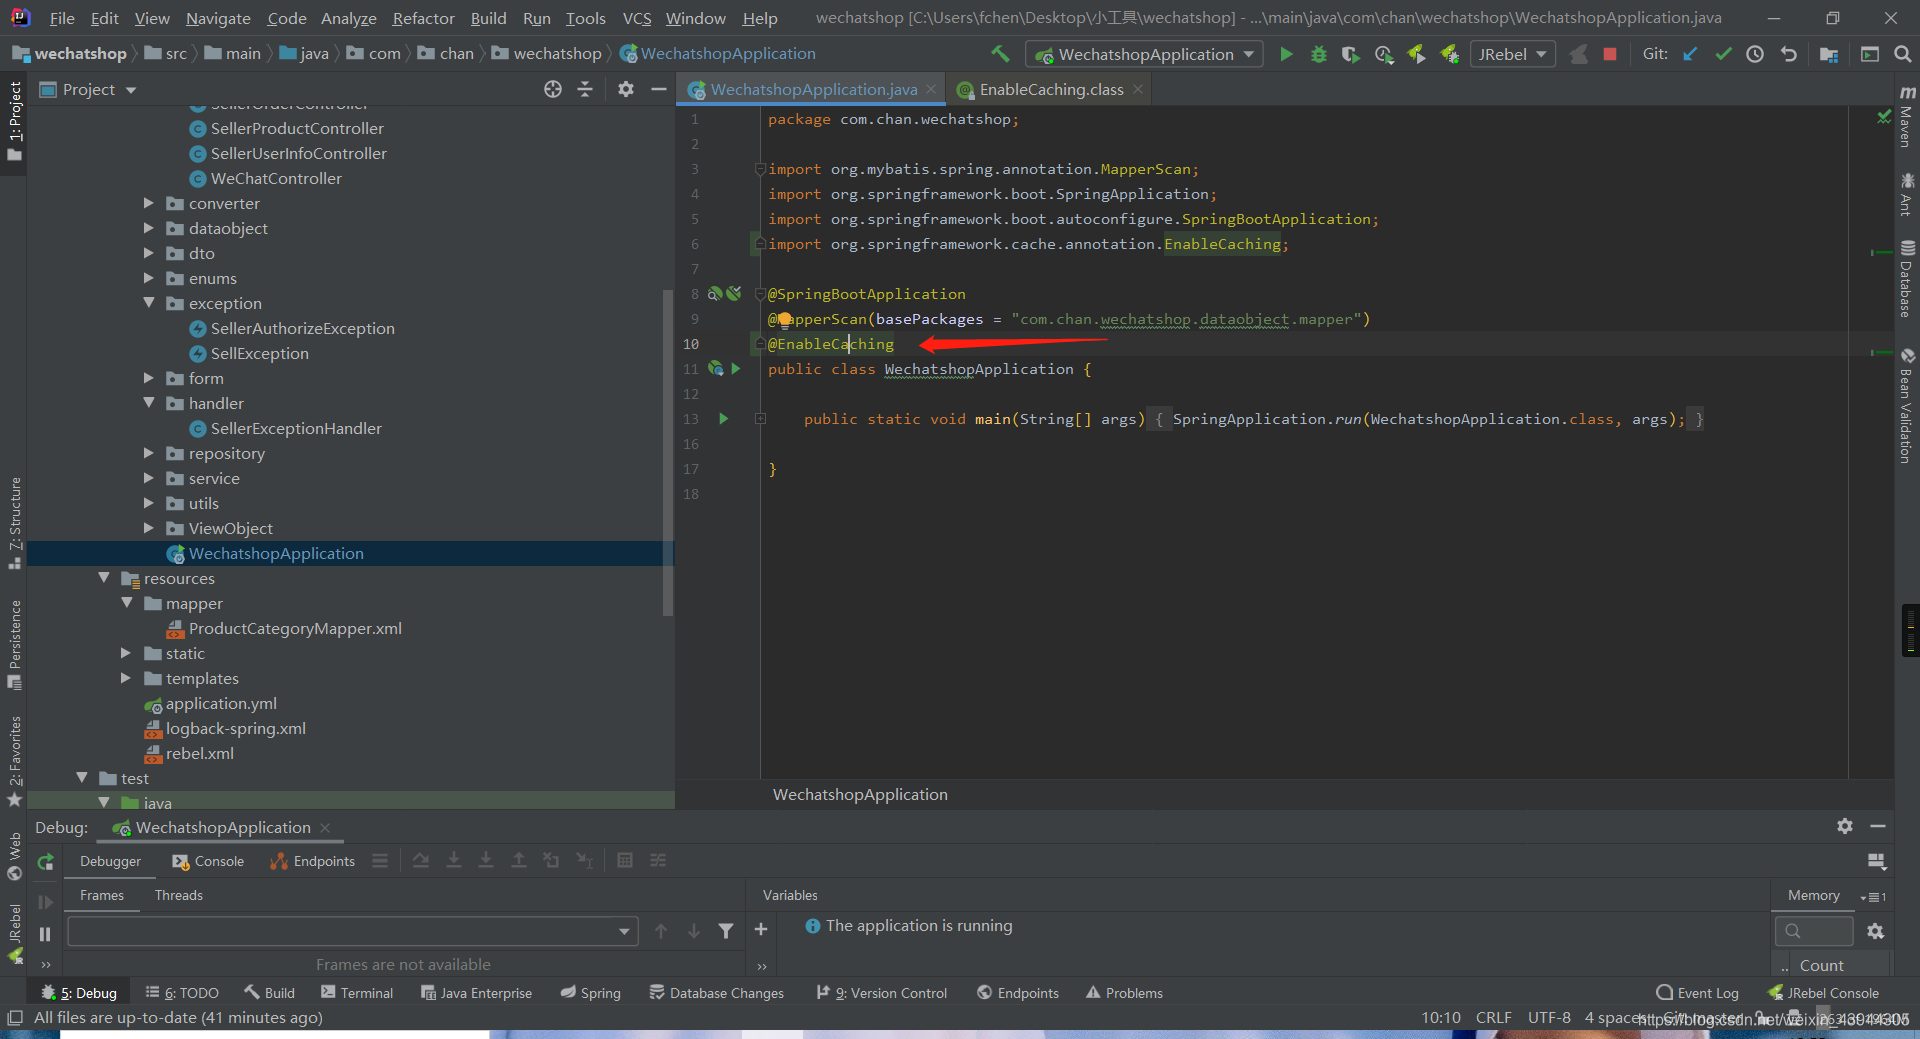The height and width of the screenshot is (1039, 1920).
Task: Toggle the Bean Validation tool window
Action: [x=1907, y=405]
